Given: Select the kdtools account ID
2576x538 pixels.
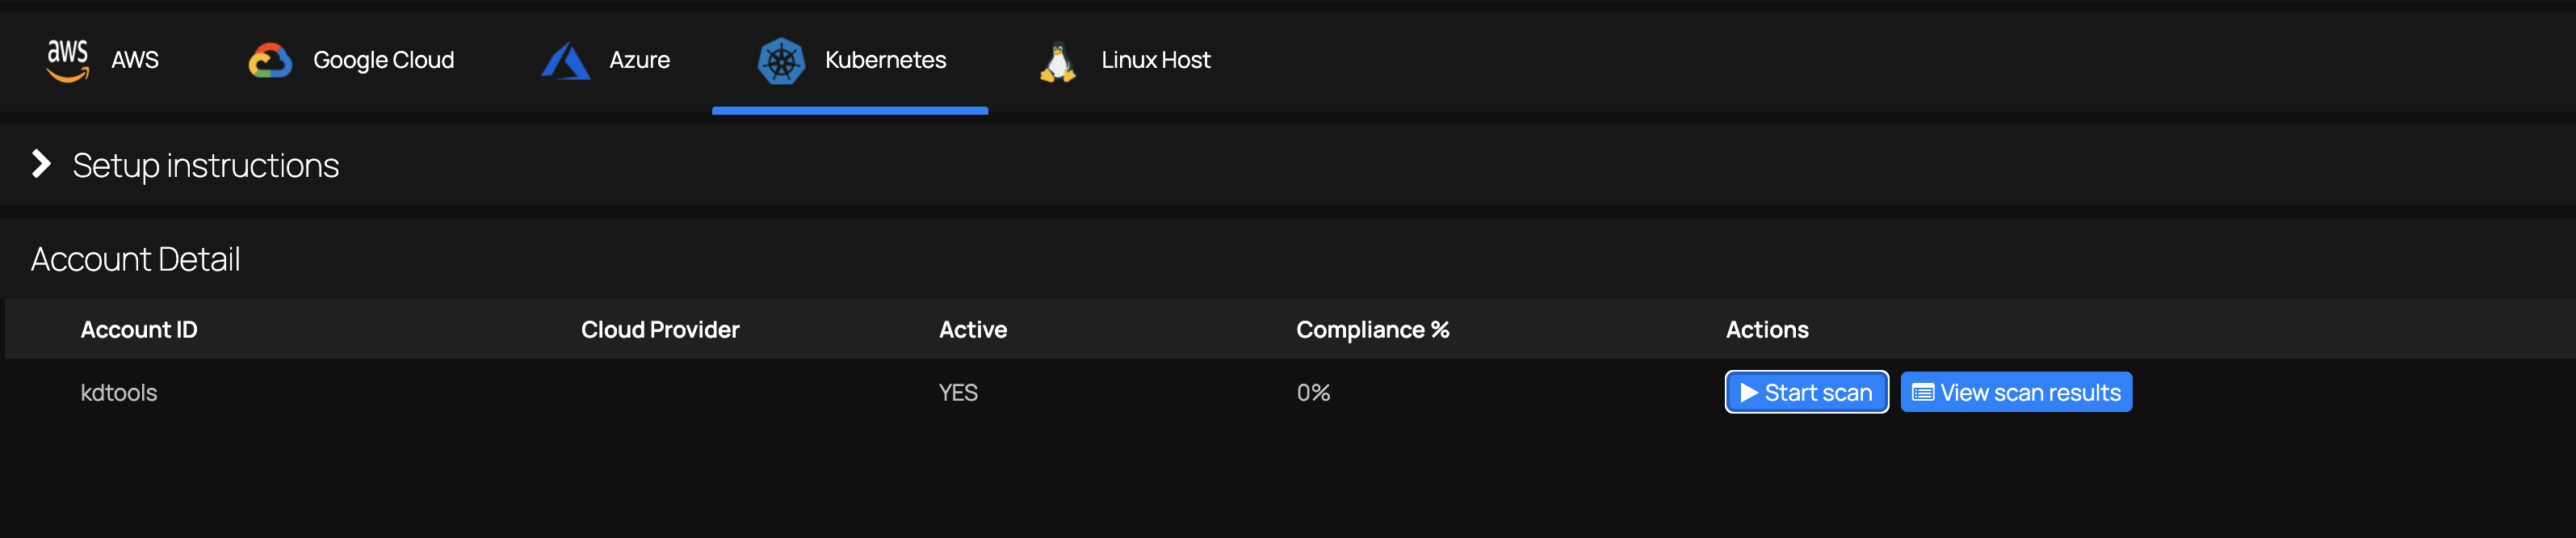Looking at the screenshot, I should (x=118, y=392).
